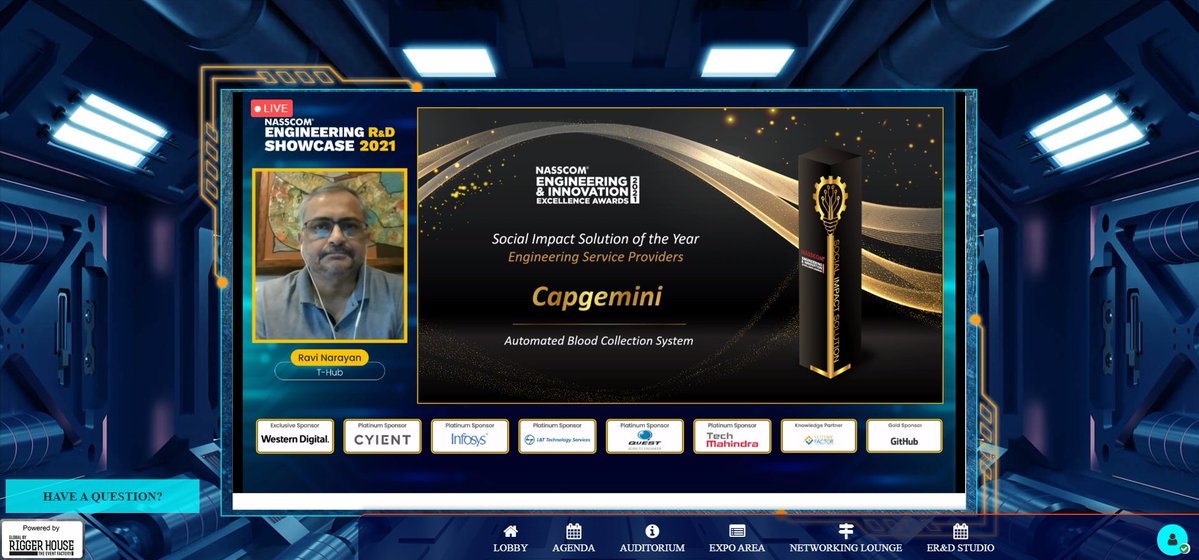This screenshot has height=560, width=1199.
Task: Click the Ravi Narayan name tag
Action: tap(330, 357)
